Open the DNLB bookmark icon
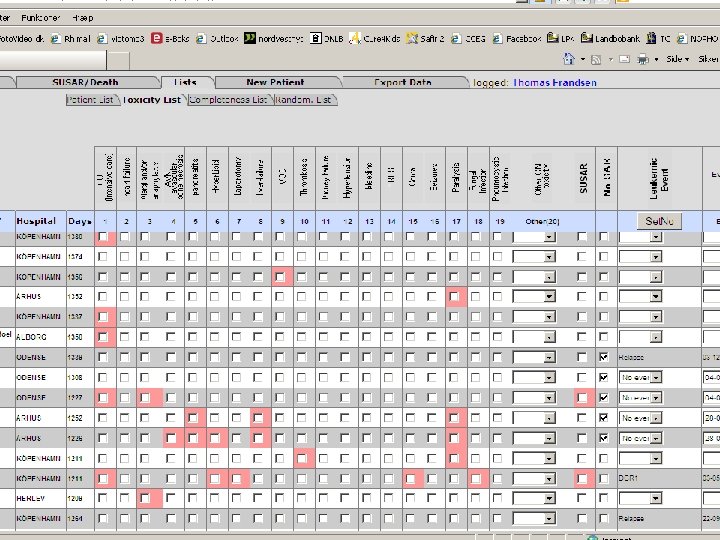The image size is (720, 540). (x=315, y=38)
